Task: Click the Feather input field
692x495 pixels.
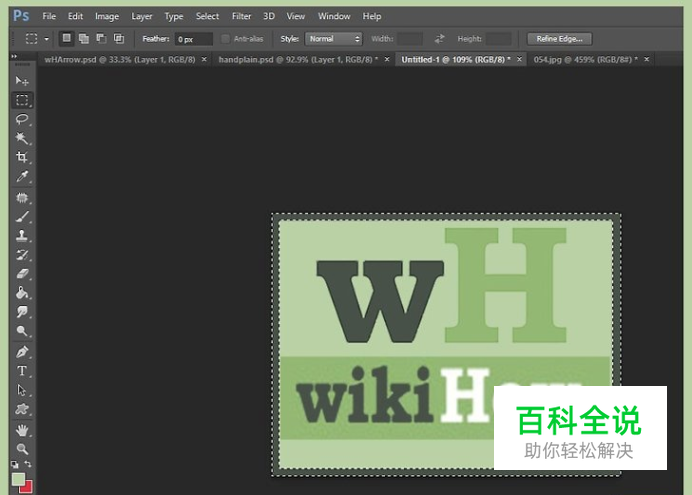Action: pyautogui.click(x=193, y=39)
